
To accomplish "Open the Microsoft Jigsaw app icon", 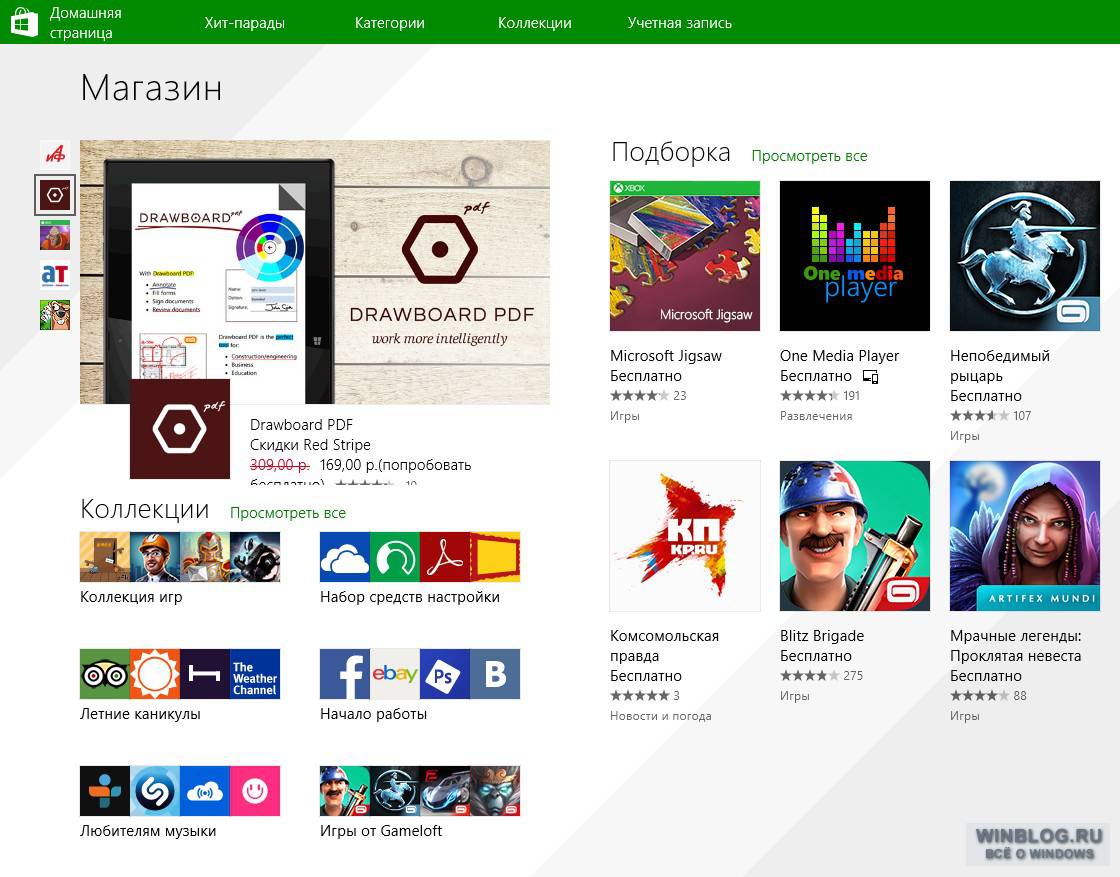I will tap(684, 256).
